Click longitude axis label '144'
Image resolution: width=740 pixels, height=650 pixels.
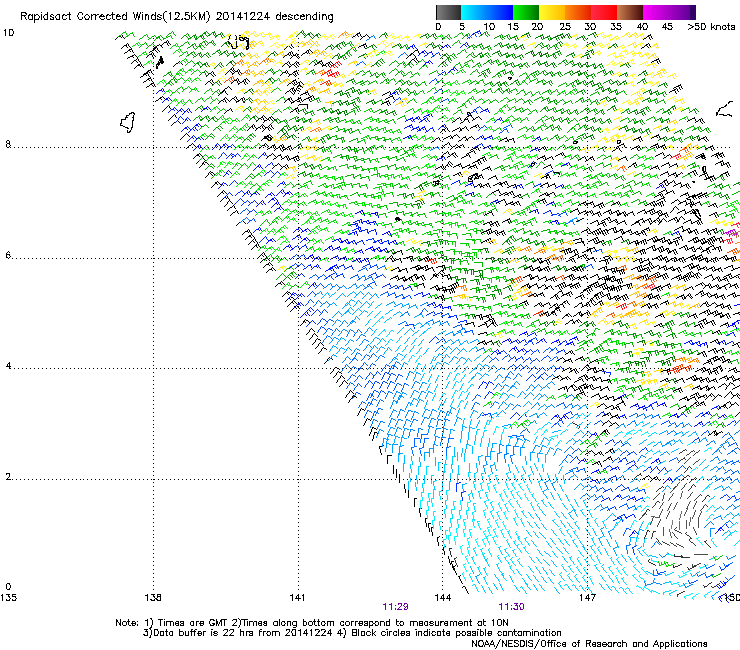[443, 598]
